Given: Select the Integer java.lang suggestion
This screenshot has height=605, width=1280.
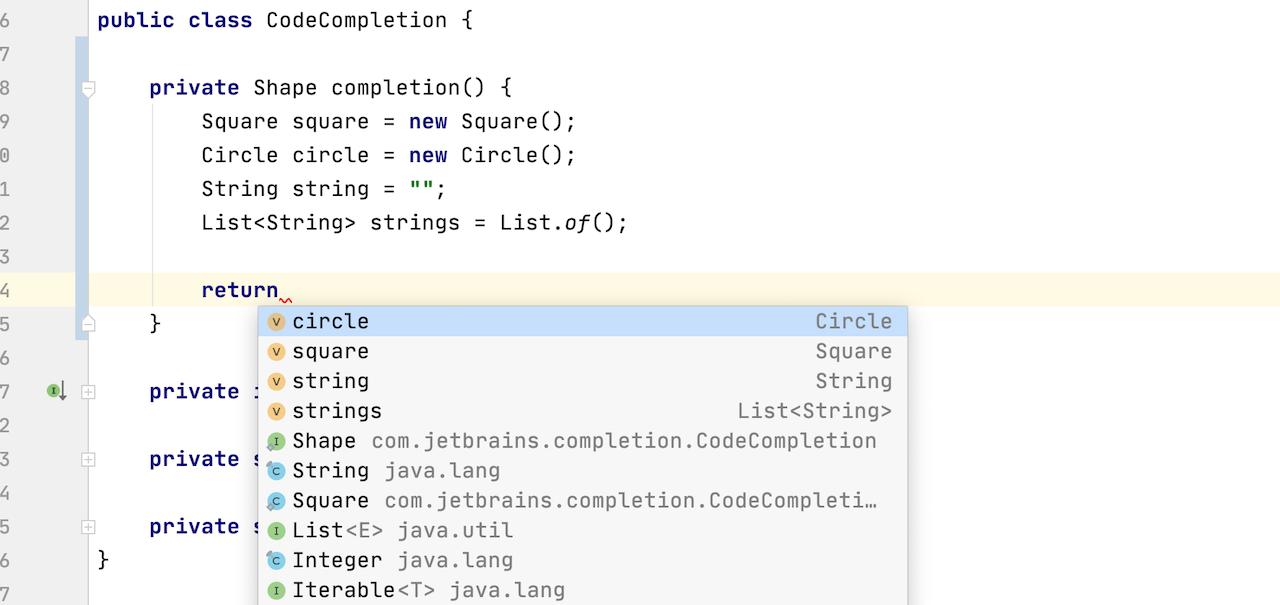Looking at the screenshot, I should click(583, 561).
